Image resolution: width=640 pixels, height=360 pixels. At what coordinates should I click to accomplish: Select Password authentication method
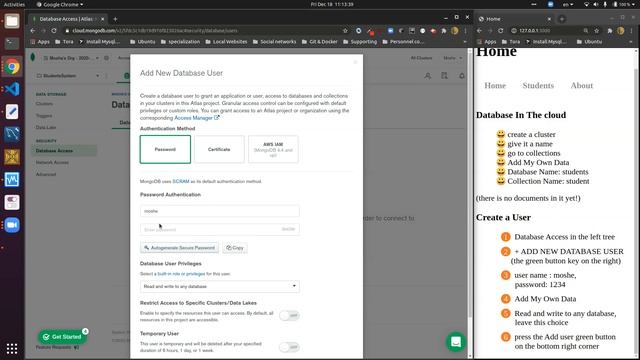tap(165, 149)
